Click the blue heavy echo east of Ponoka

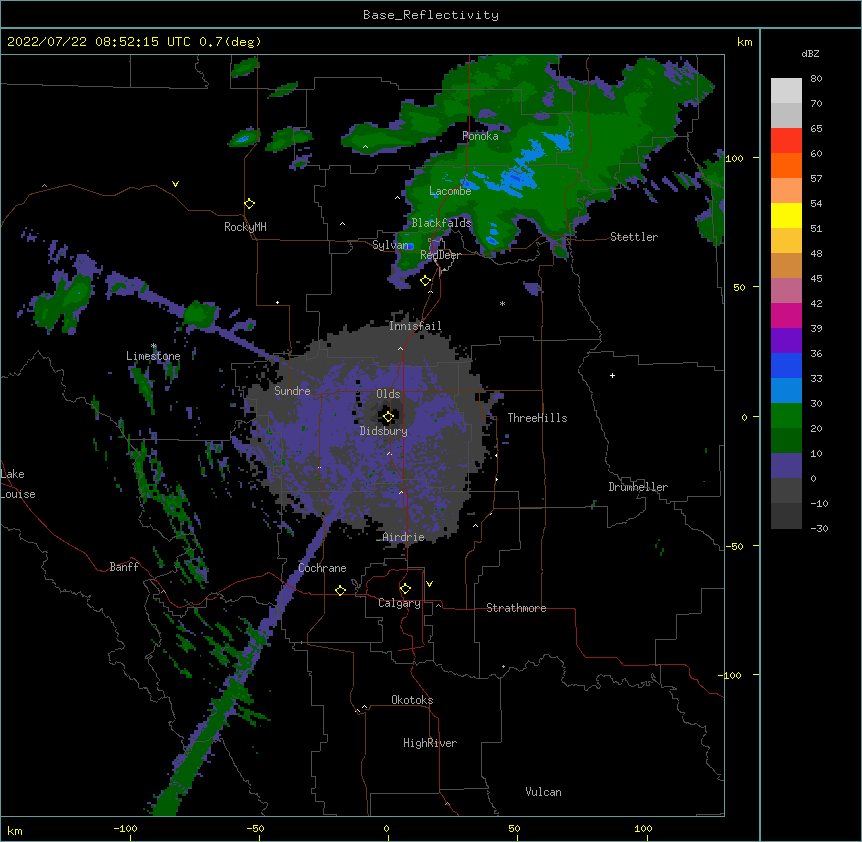coord(560,140)
